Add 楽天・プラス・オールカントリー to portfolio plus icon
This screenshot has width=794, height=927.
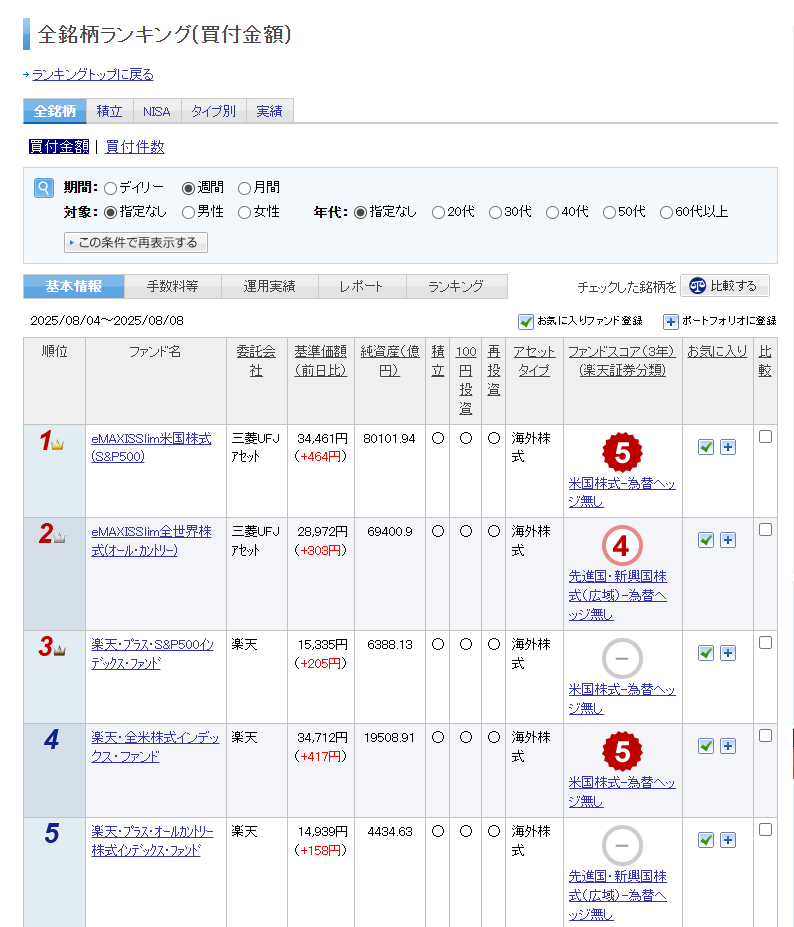pos(728,840)
